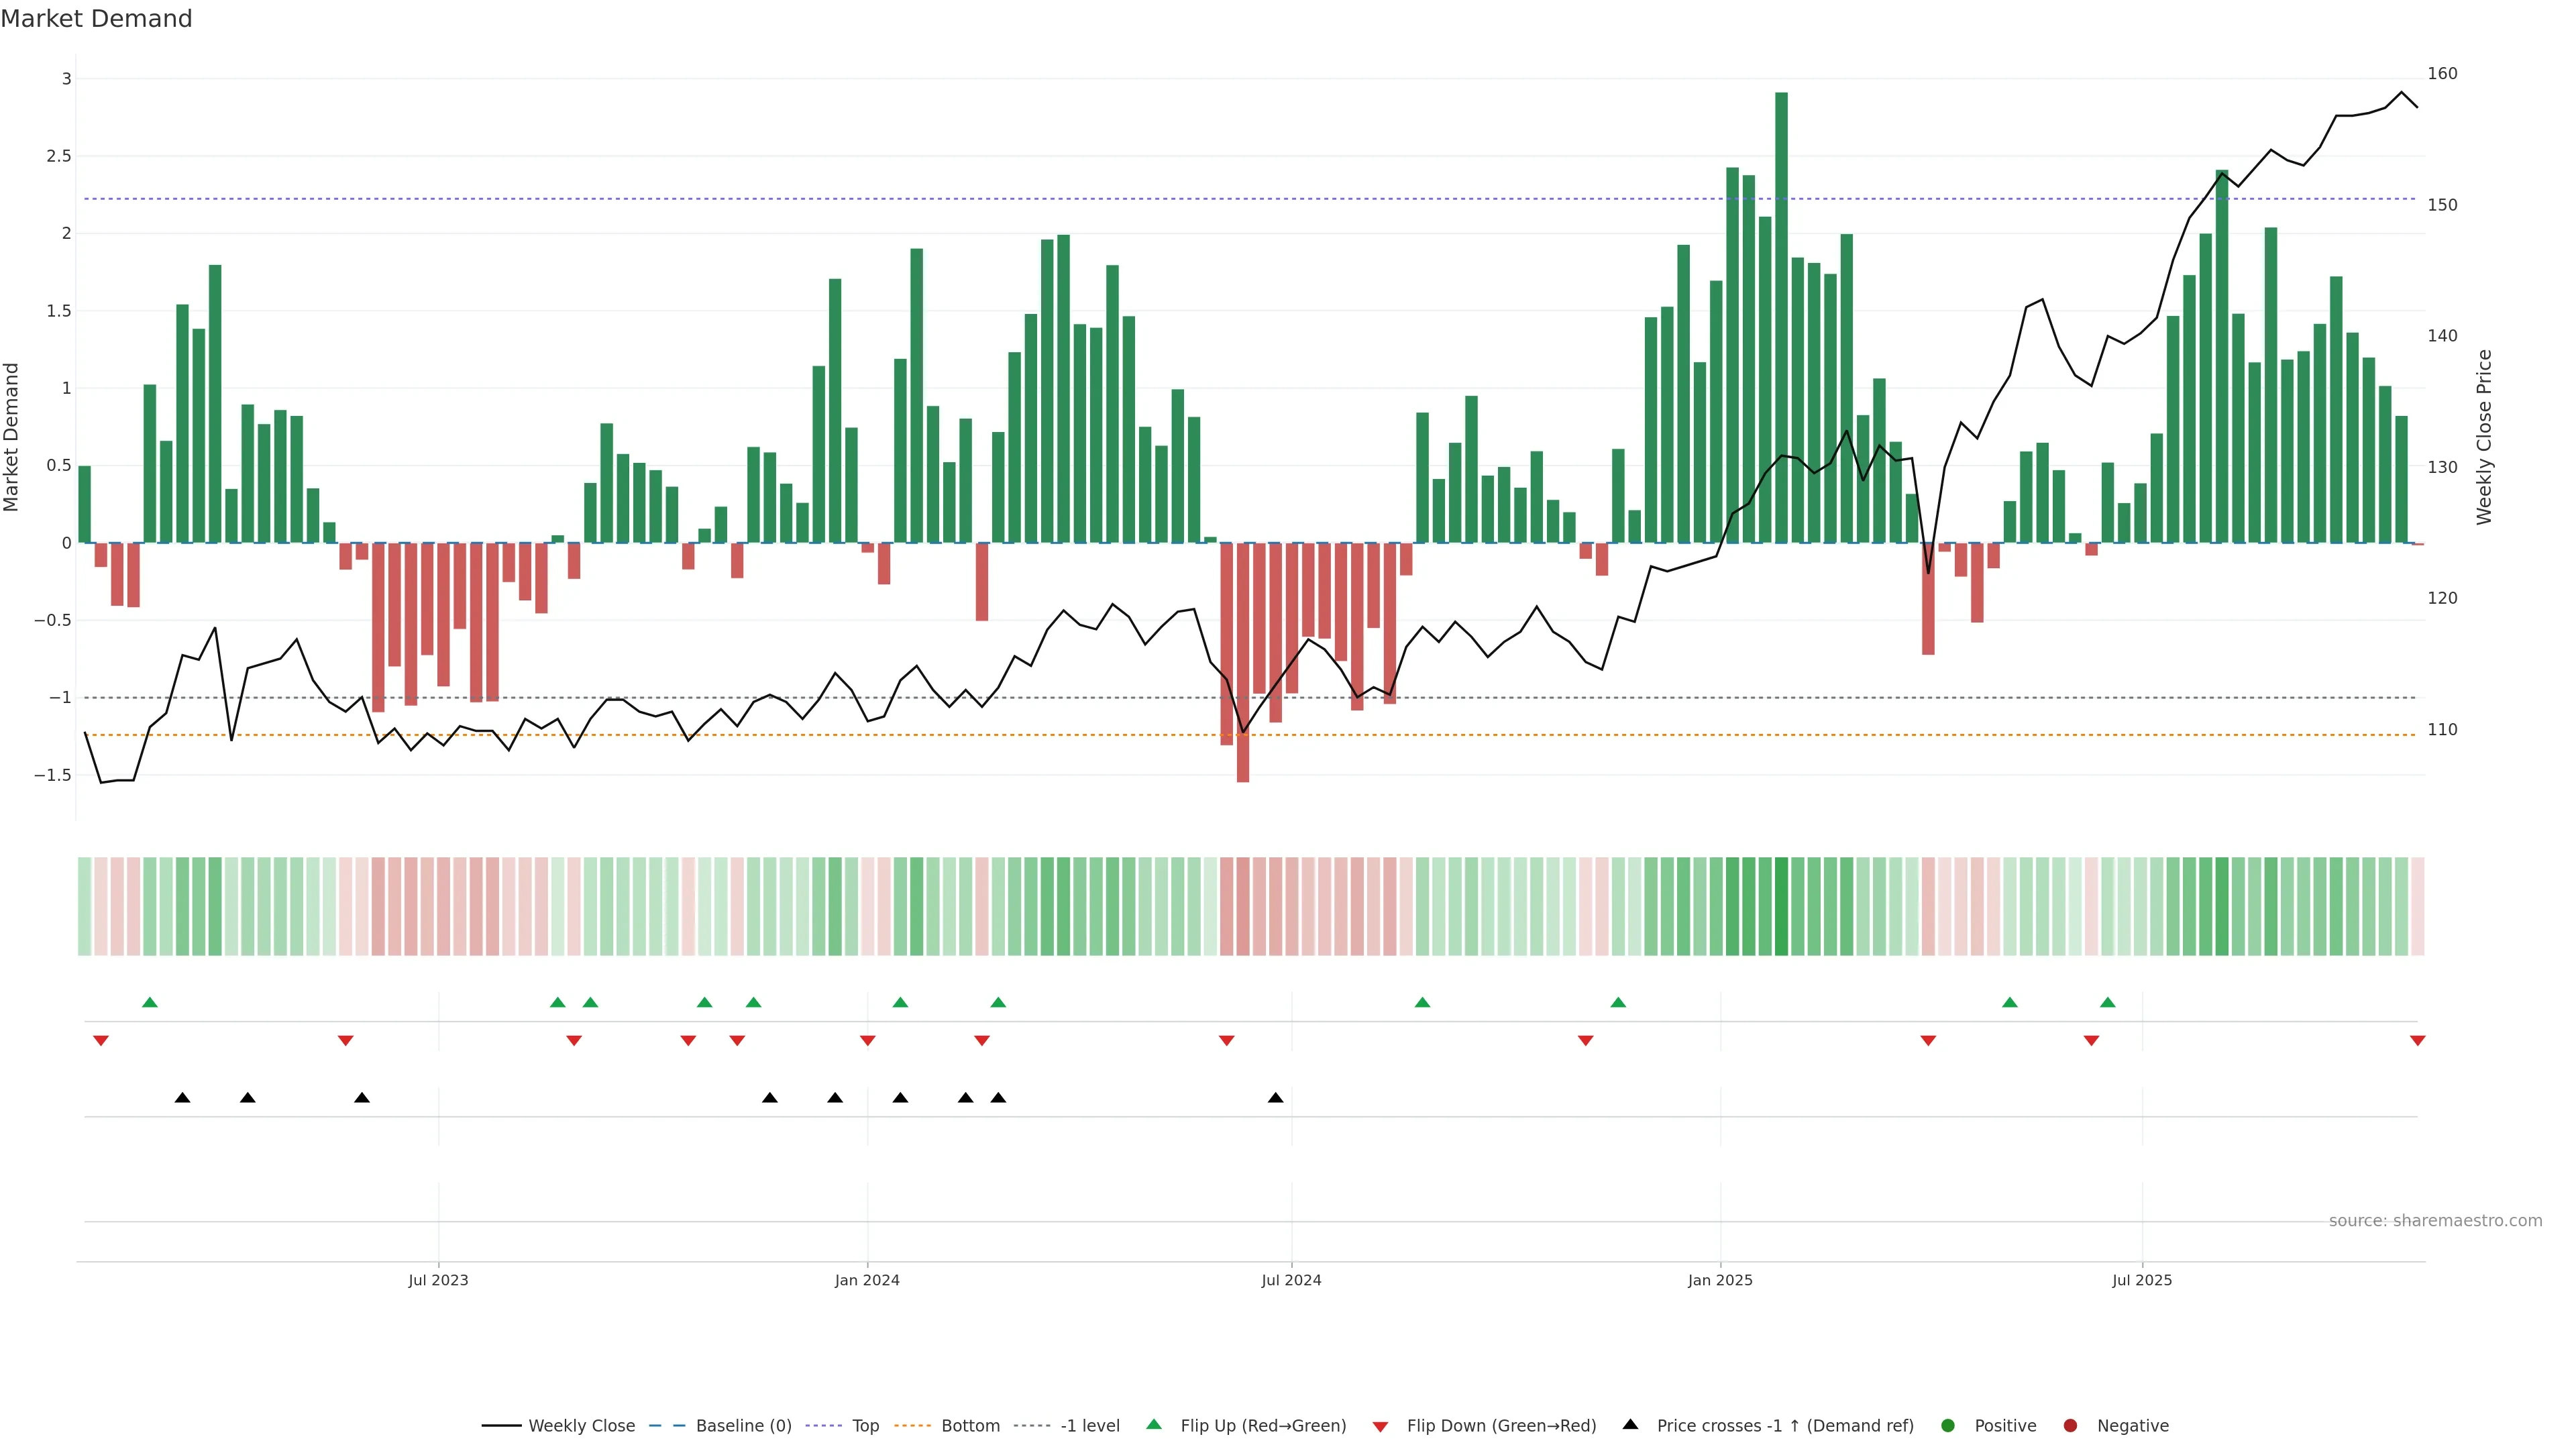Click the red Flip Down legend triangle

tap(1380, 1427)
